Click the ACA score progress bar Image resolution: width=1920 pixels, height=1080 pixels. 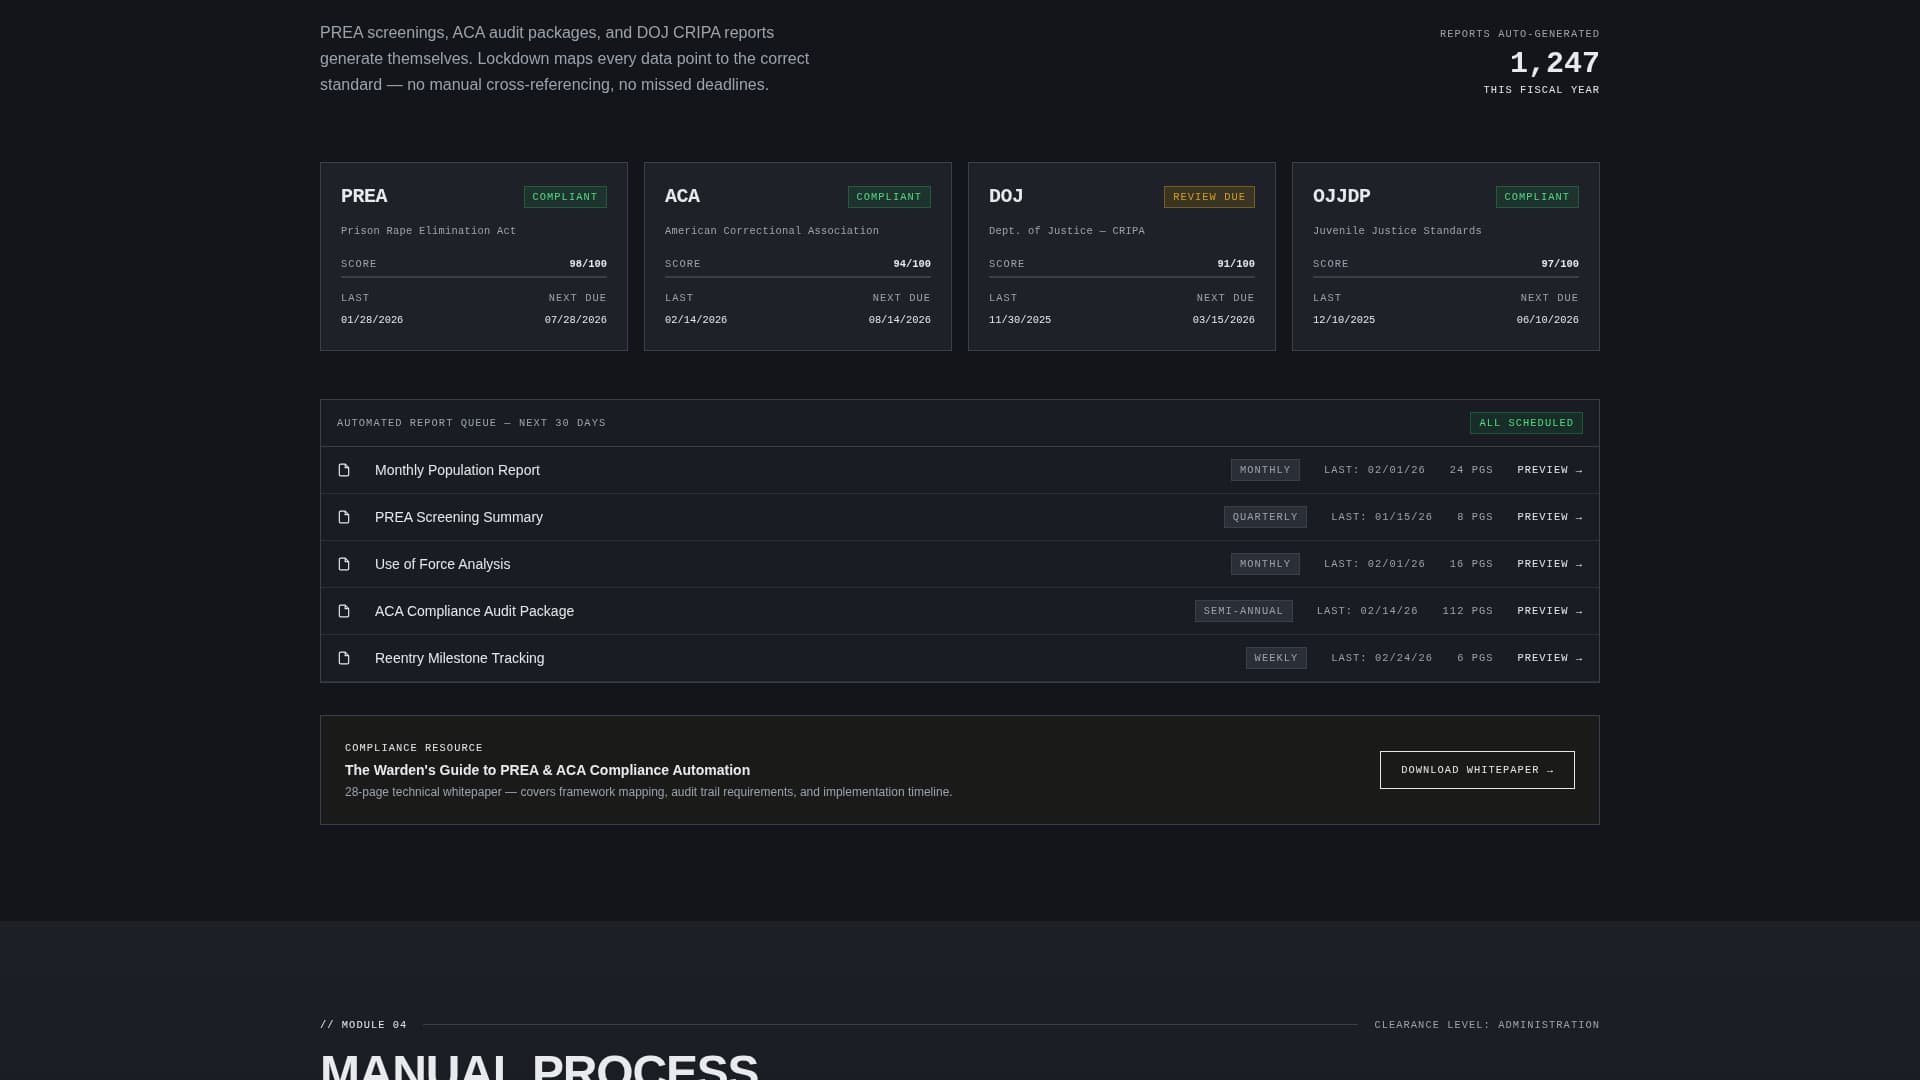point(798,277)
